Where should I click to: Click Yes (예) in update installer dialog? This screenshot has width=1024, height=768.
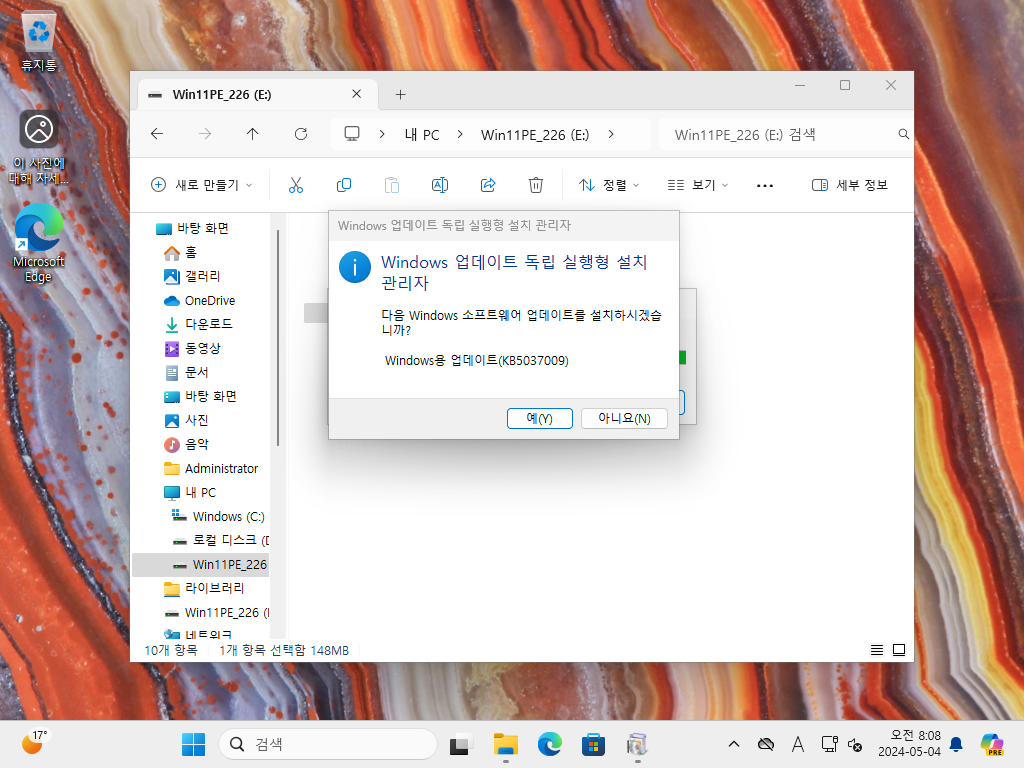539,419
